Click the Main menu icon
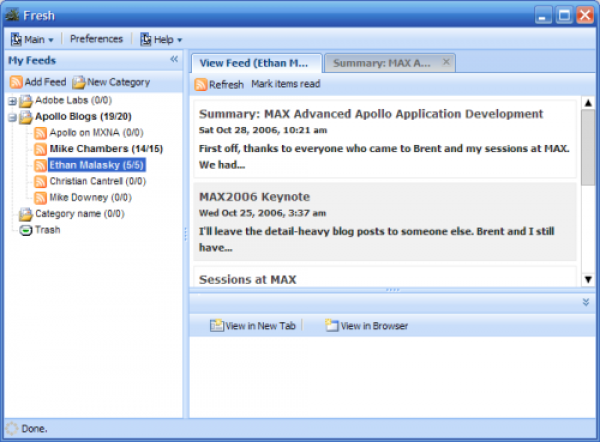This screenshot has width=600, height=442. pyautogui.click(x=16, y=39)
